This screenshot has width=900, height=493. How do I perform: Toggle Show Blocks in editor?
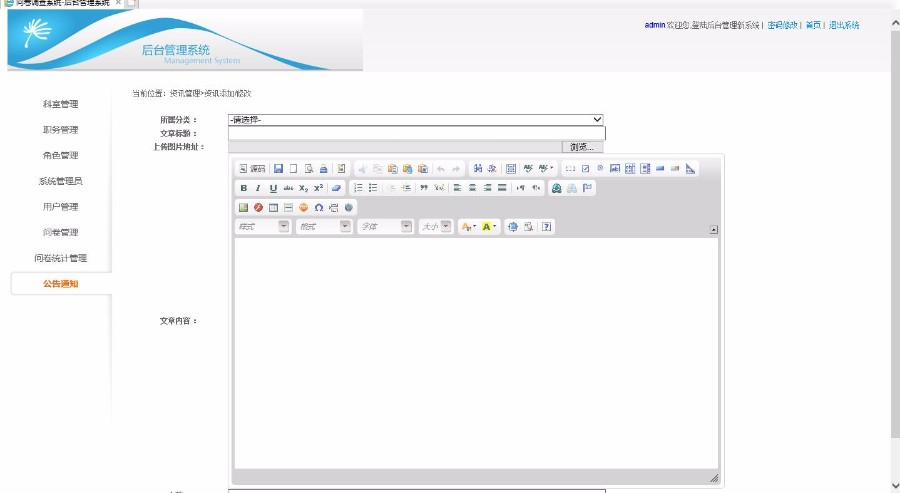point(528,227)
